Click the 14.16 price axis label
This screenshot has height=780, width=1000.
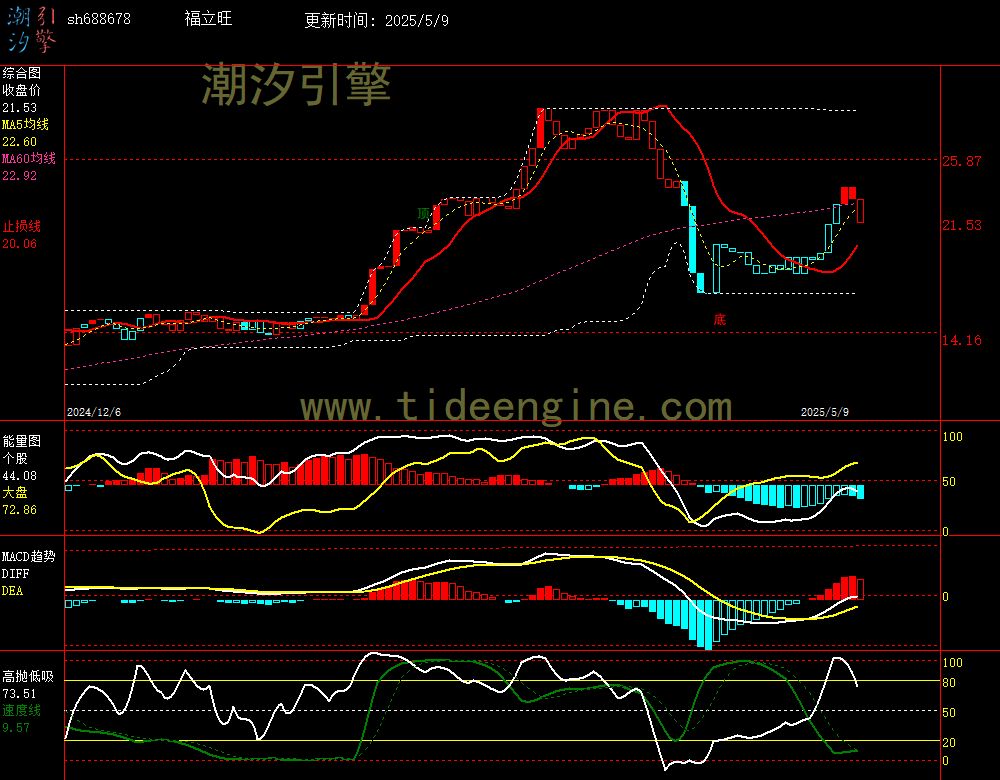point(962,341)
